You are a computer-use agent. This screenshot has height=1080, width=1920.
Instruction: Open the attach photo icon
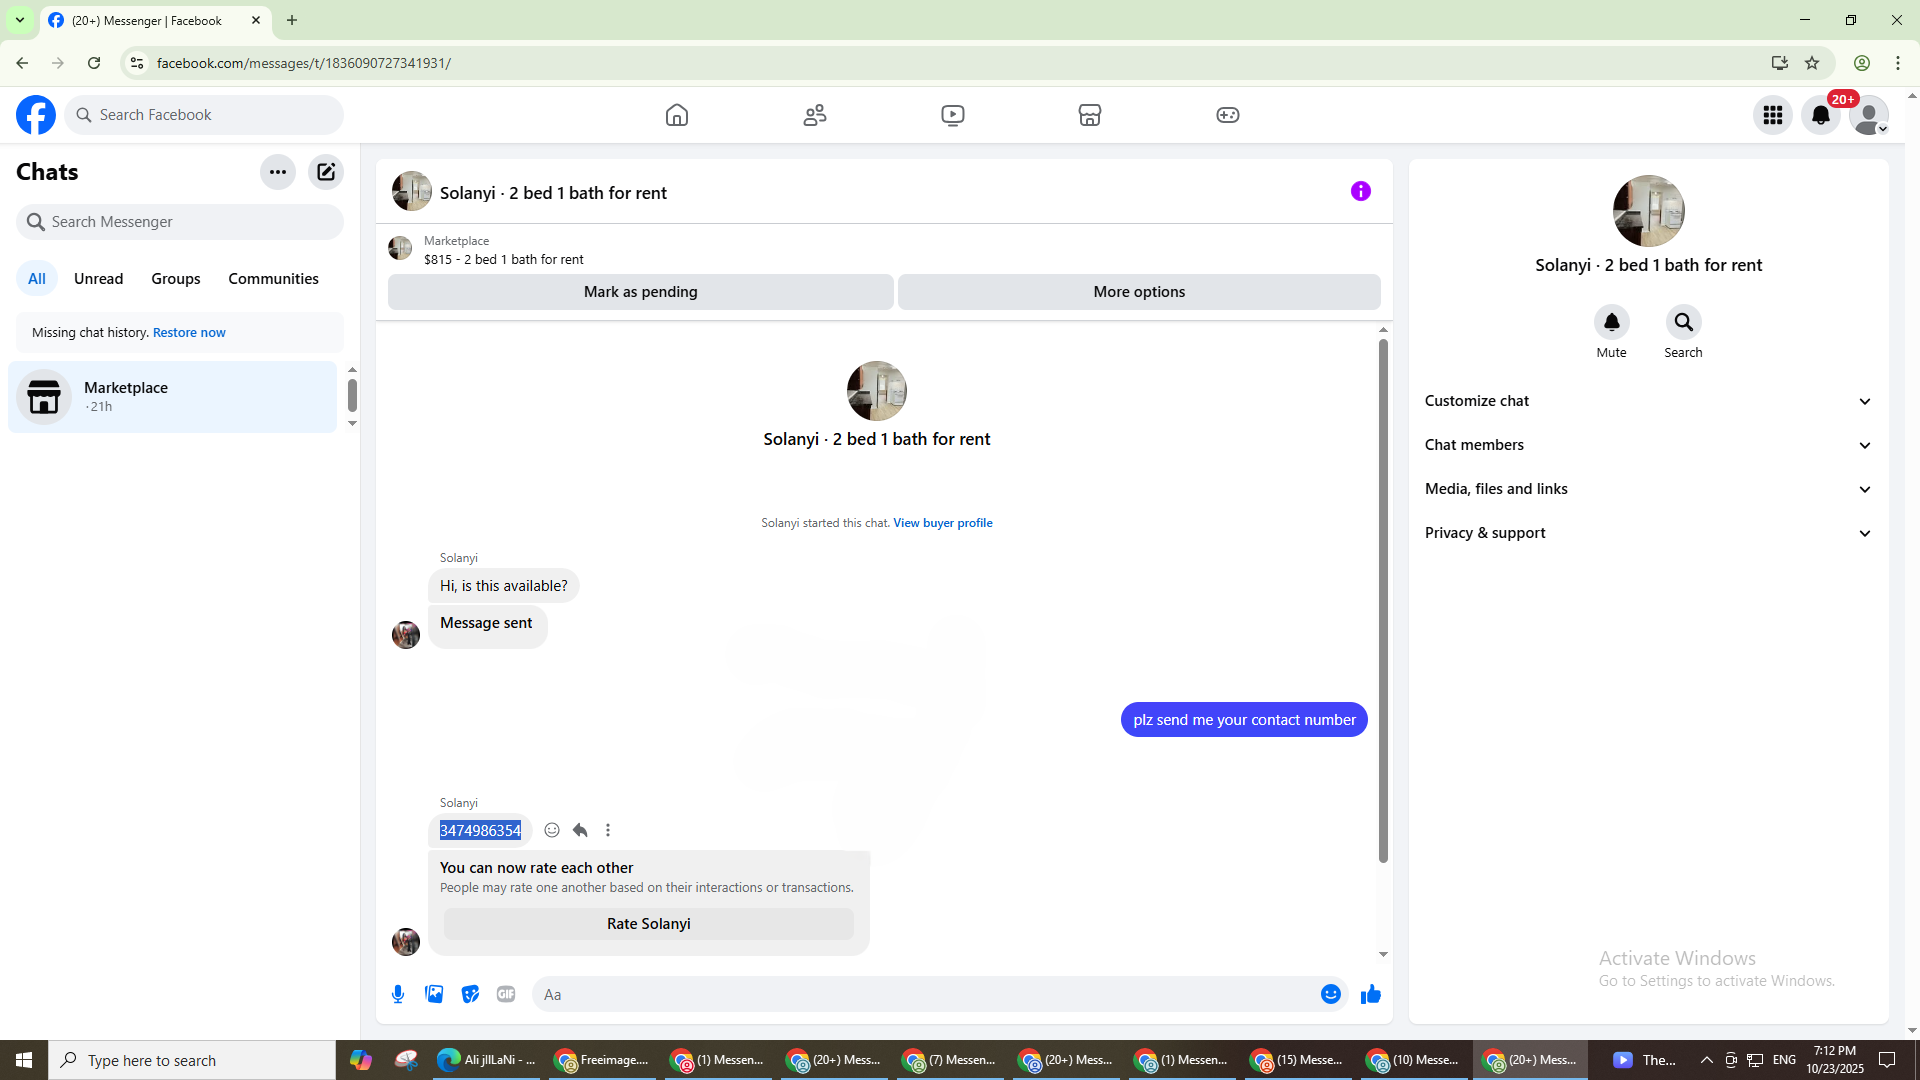[x=434, y=994]
